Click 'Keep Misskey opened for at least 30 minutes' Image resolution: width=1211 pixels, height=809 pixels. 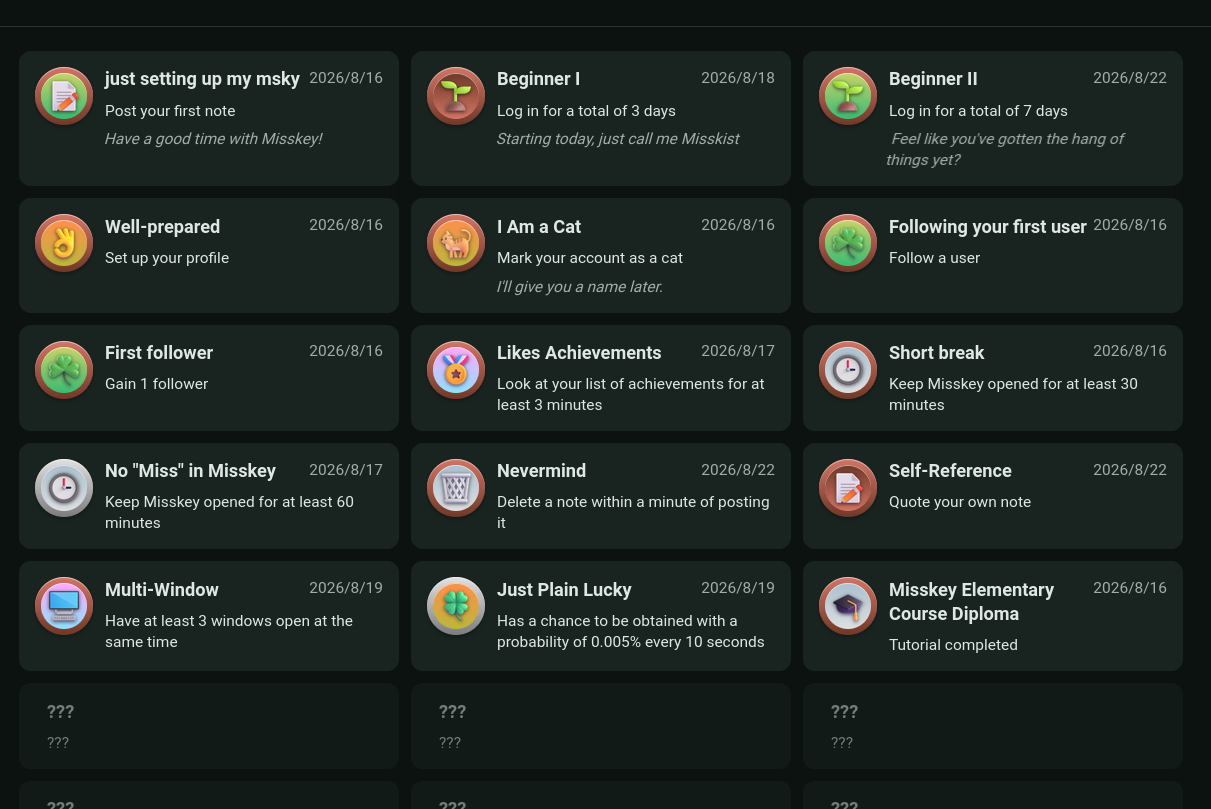coord(1013,394)
